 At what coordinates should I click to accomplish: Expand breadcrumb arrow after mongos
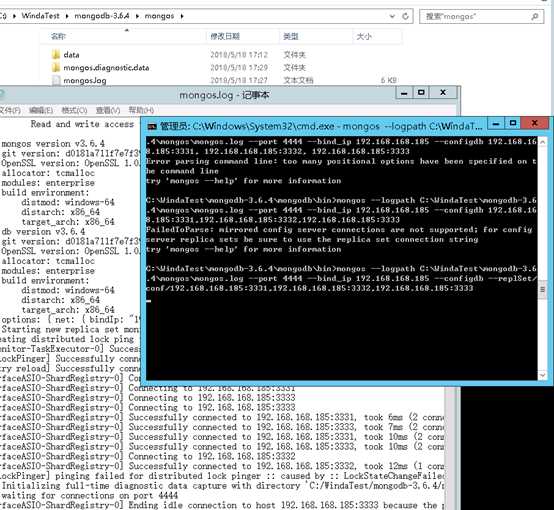click(182, 16)
